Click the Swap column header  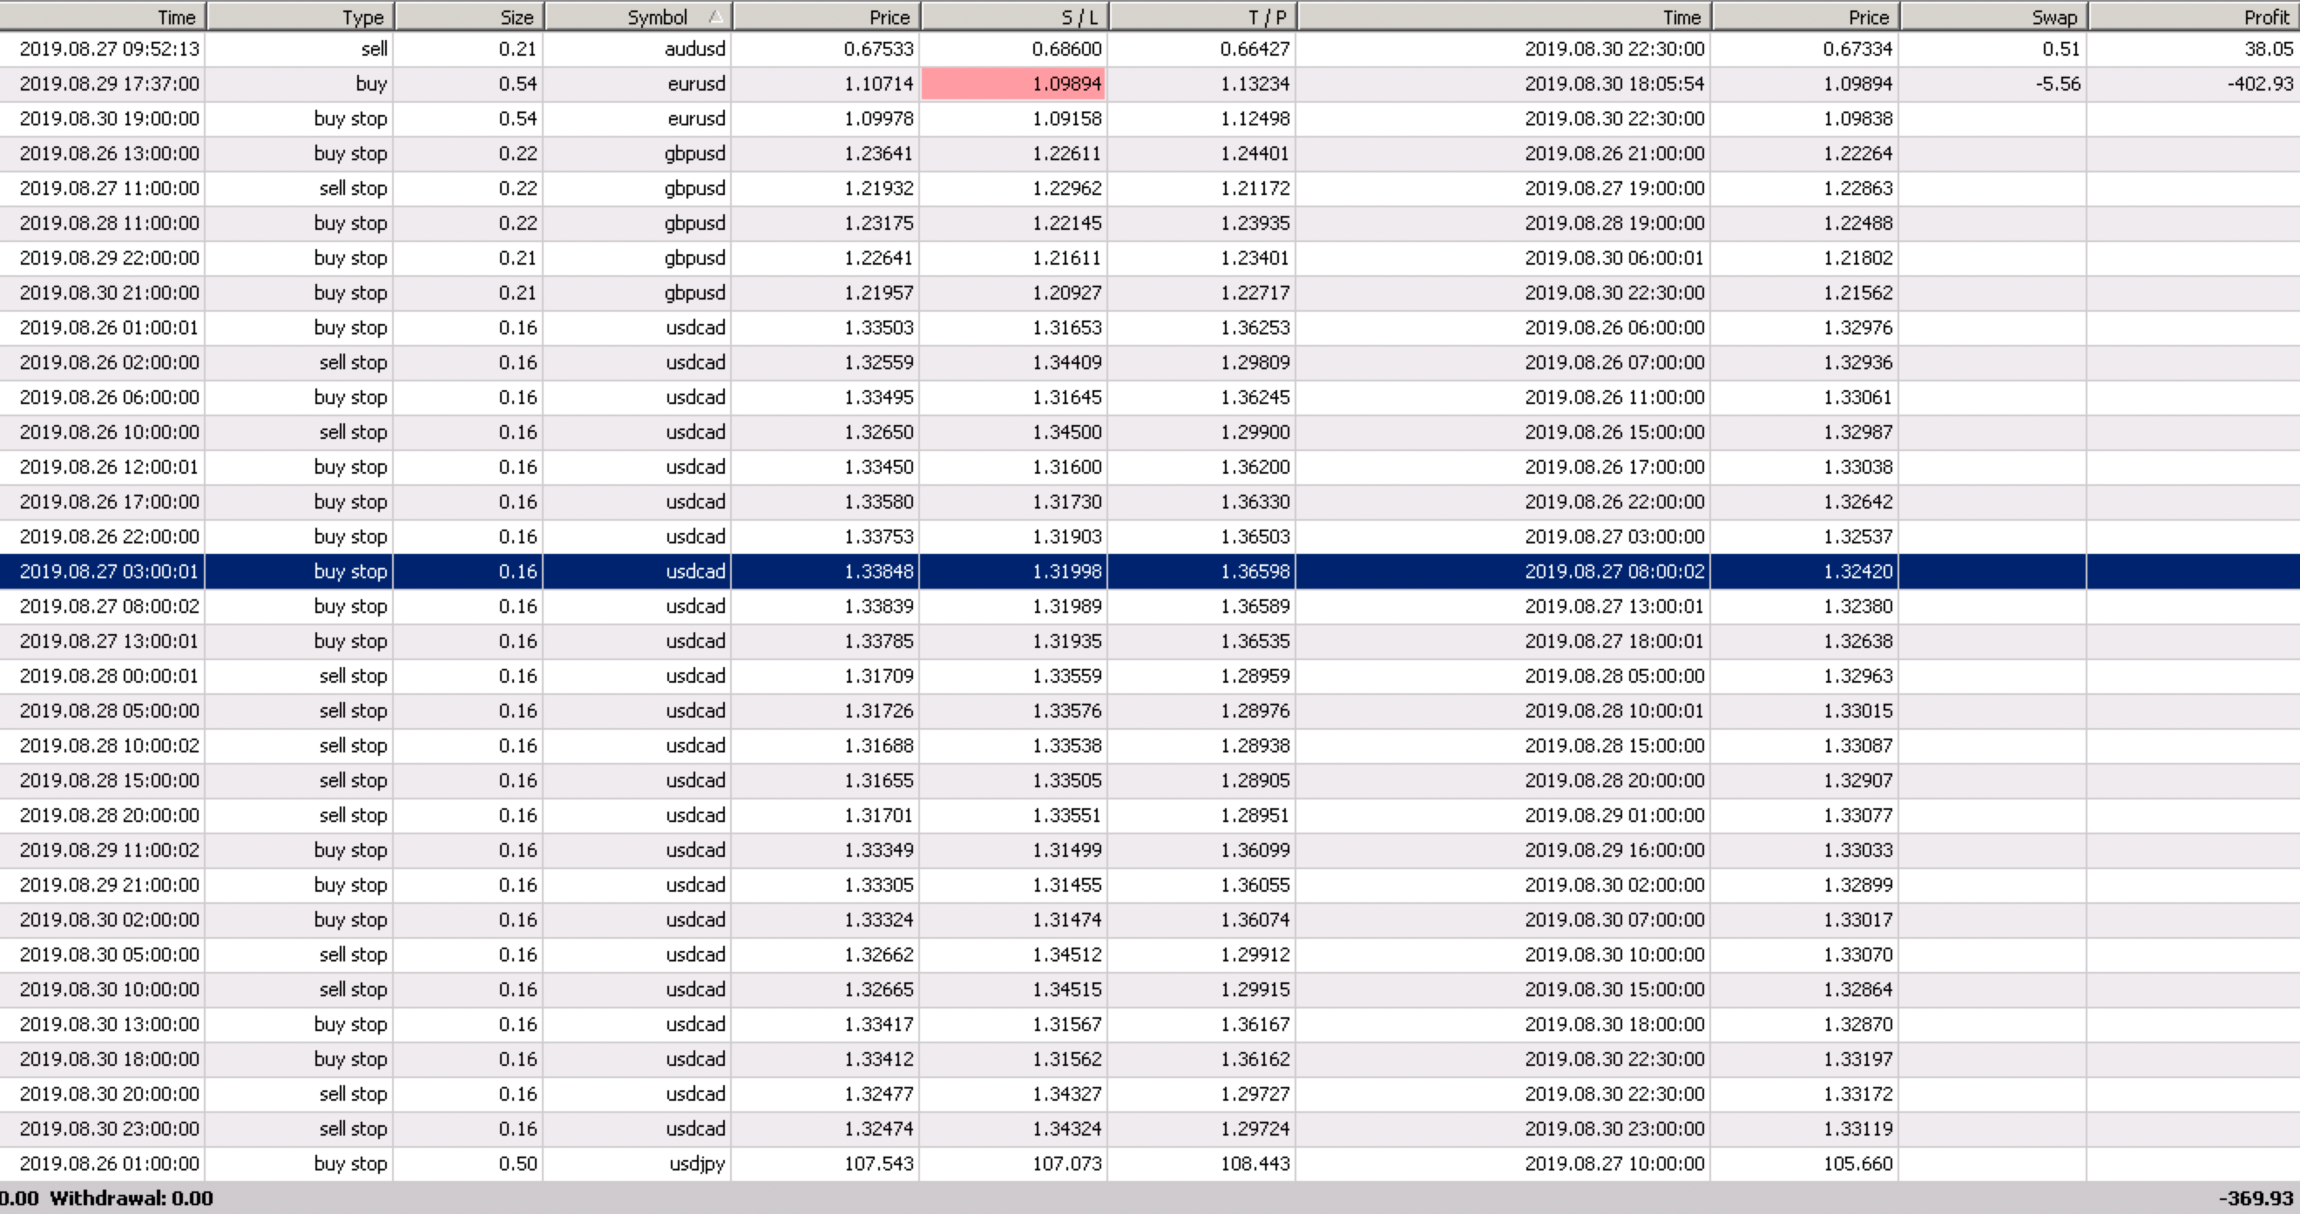pyautogui.click(x=1993, y=17)
